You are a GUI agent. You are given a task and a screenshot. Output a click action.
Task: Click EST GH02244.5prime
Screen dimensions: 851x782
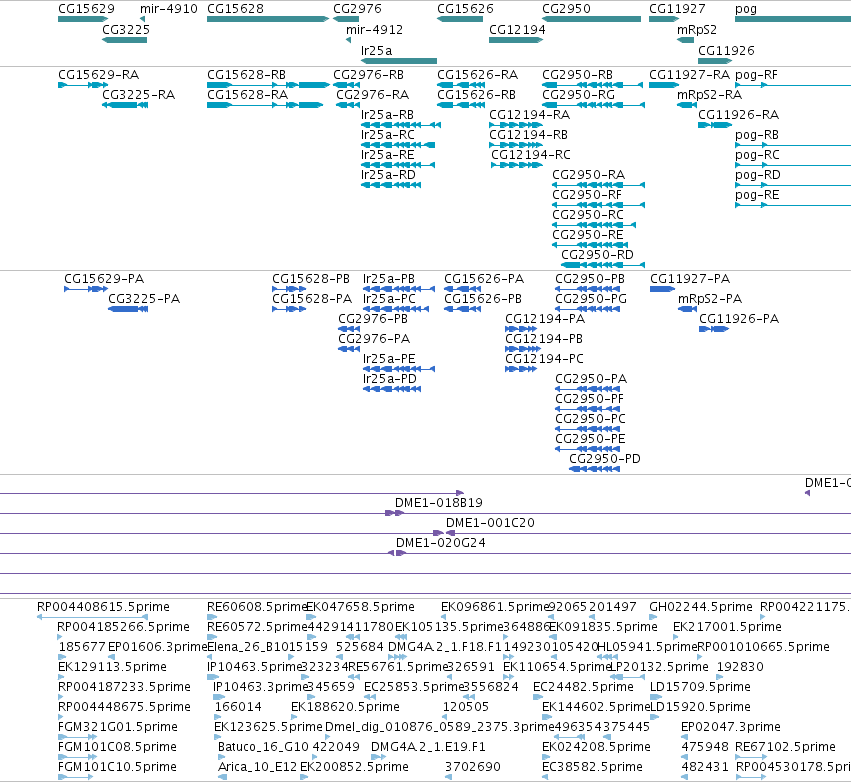click(701, 606)
